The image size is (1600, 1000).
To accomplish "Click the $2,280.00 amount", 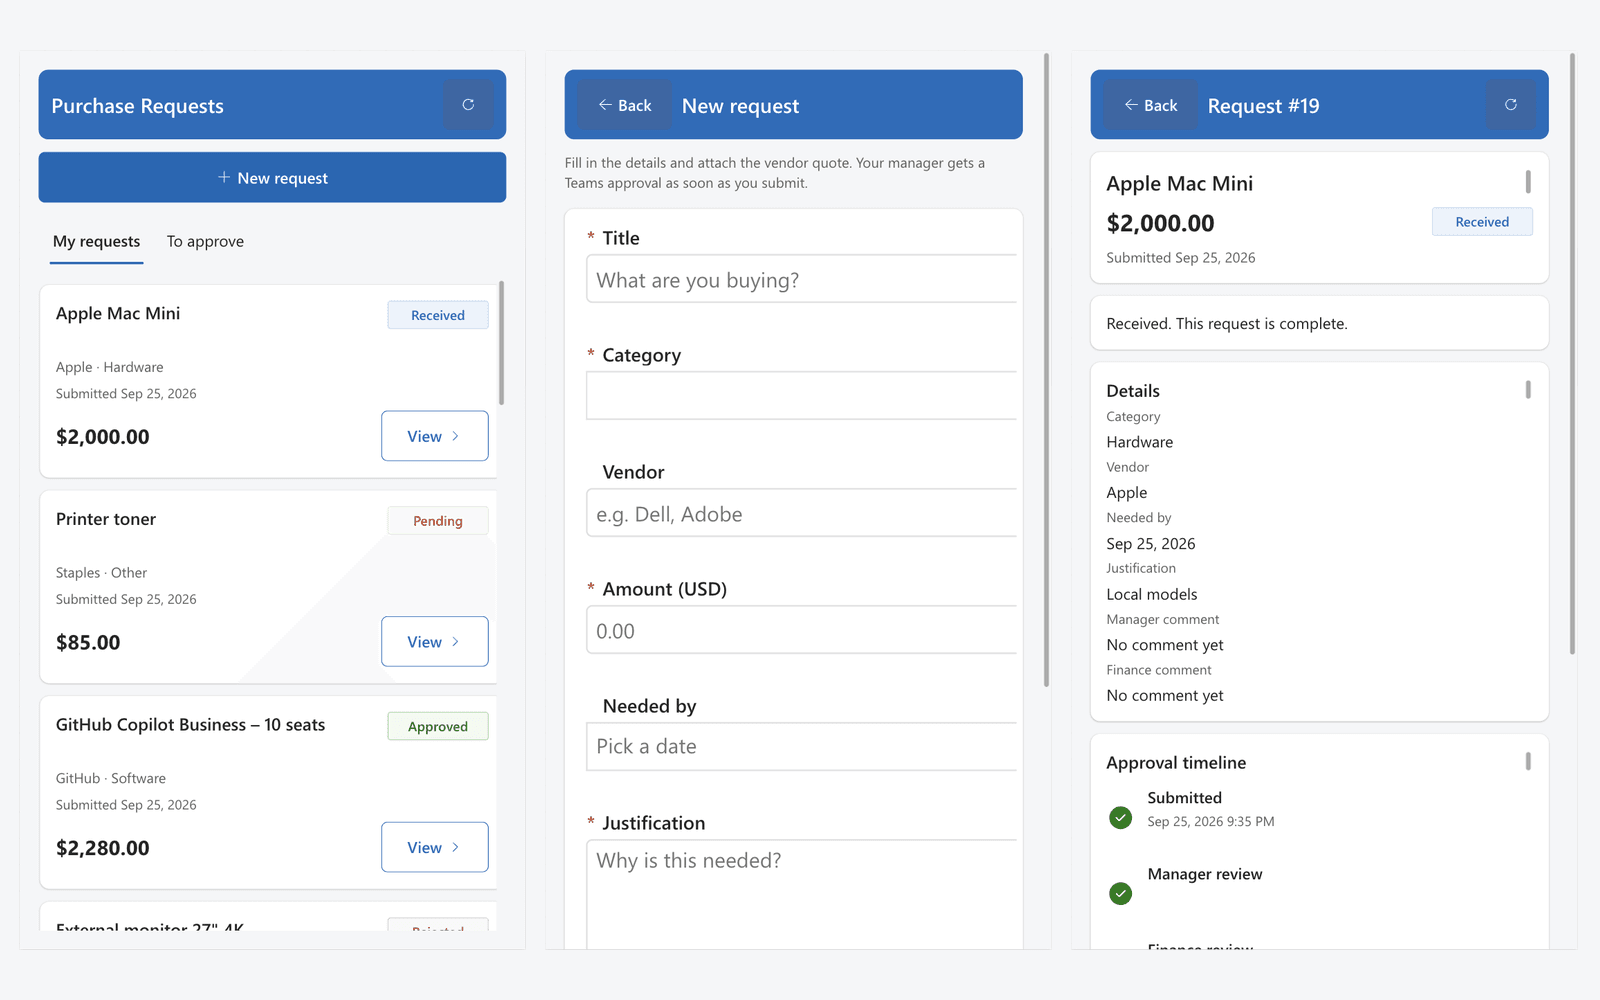I will click(x=103, y=848).
